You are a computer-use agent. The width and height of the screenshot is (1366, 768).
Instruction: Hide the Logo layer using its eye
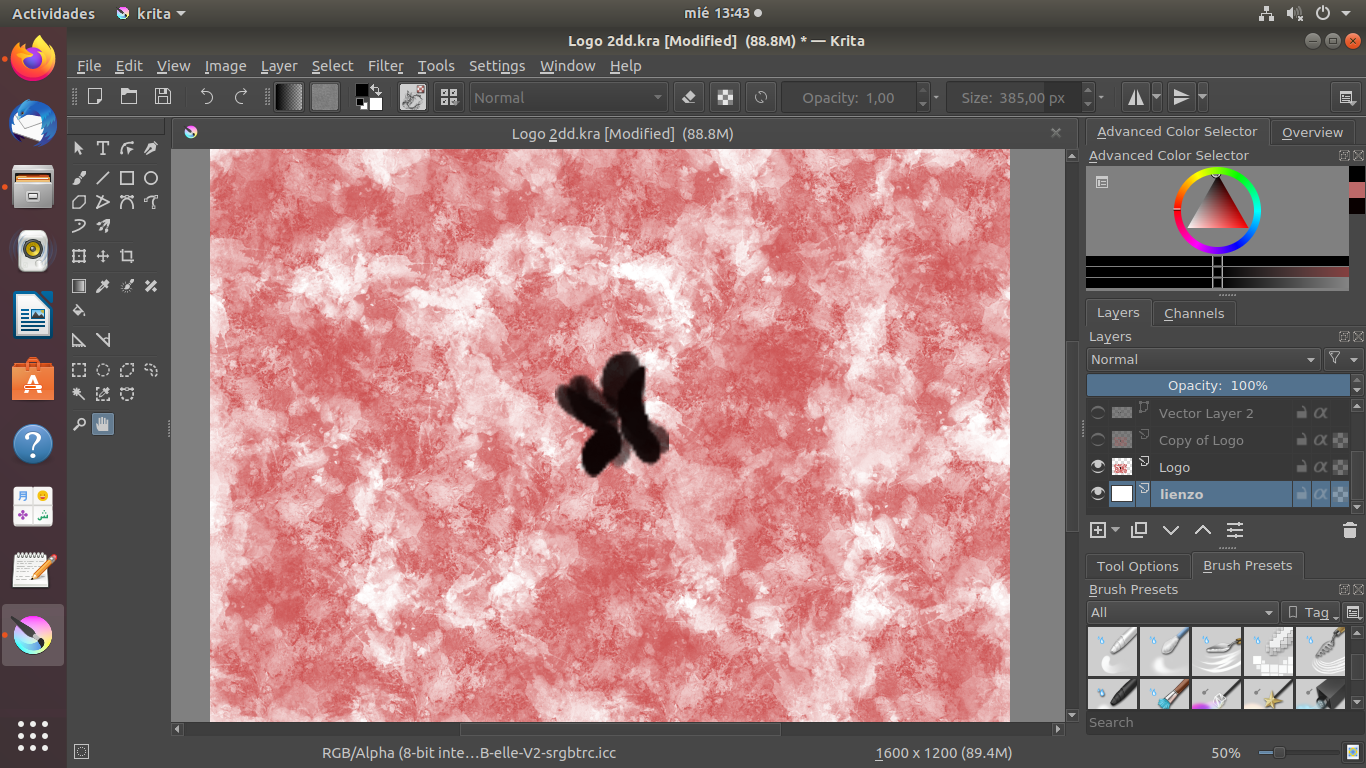(x=1098, y=467)
